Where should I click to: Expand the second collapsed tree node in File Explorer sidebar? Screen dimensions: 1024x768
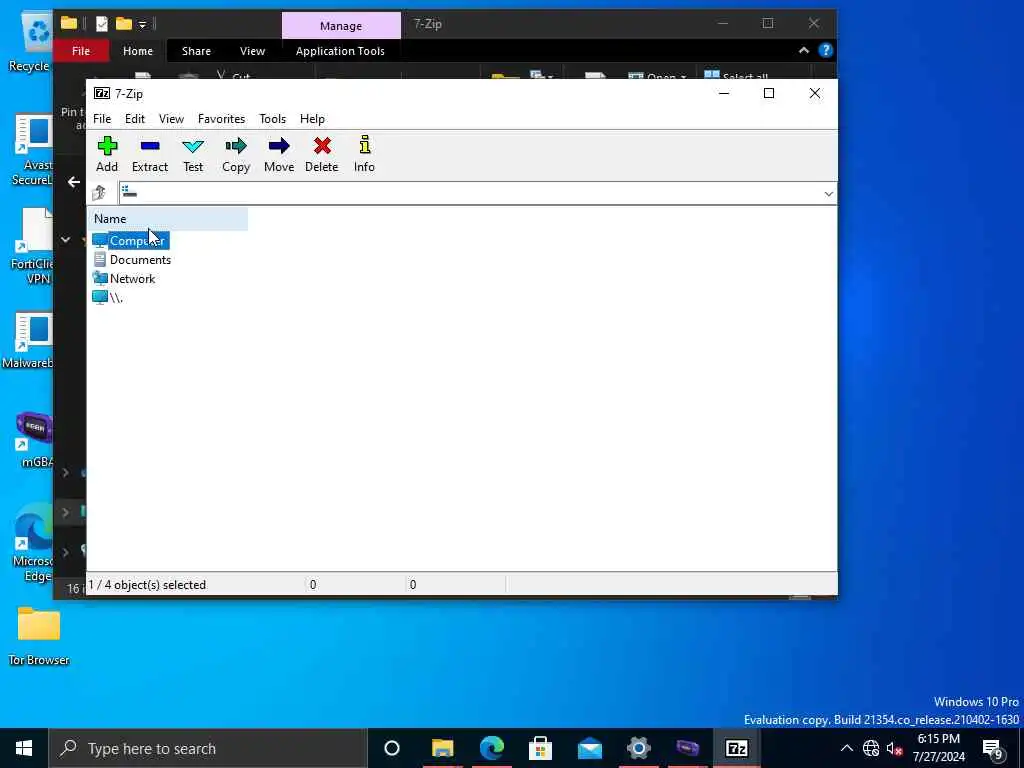[x=65, y=512]
